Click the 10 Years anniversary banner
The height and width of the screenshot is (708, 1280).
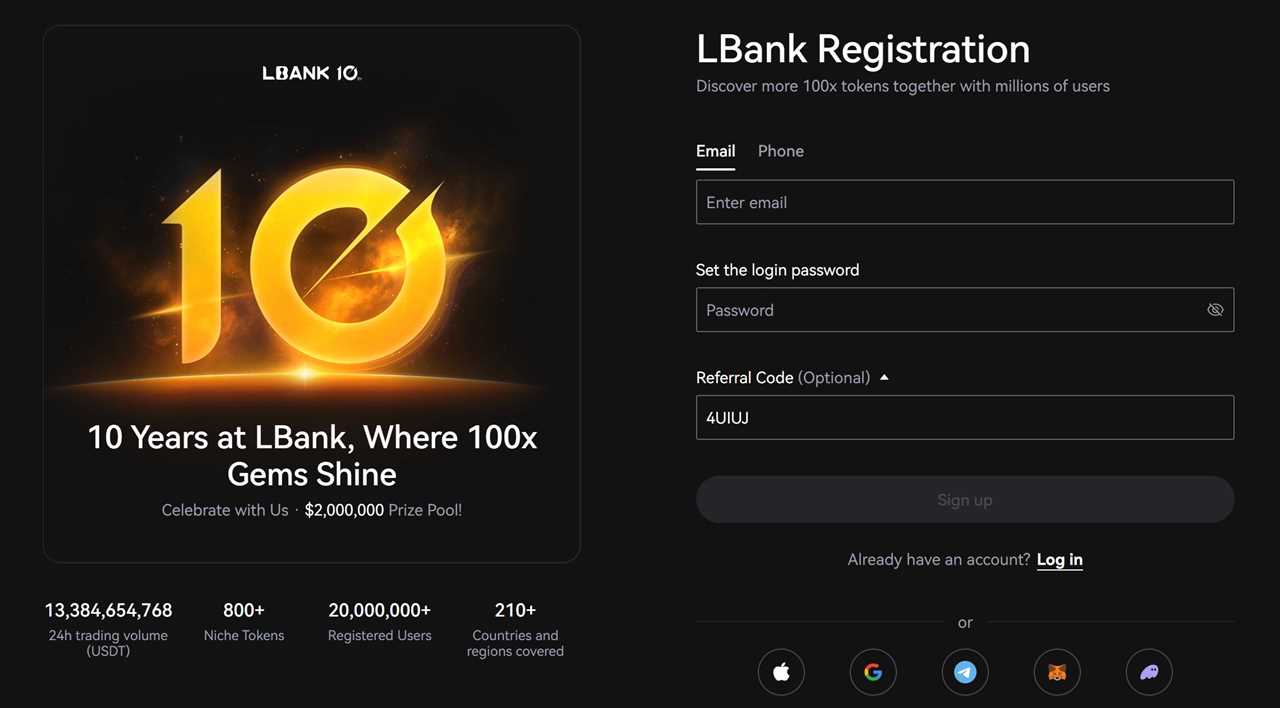tap(311, 290)
